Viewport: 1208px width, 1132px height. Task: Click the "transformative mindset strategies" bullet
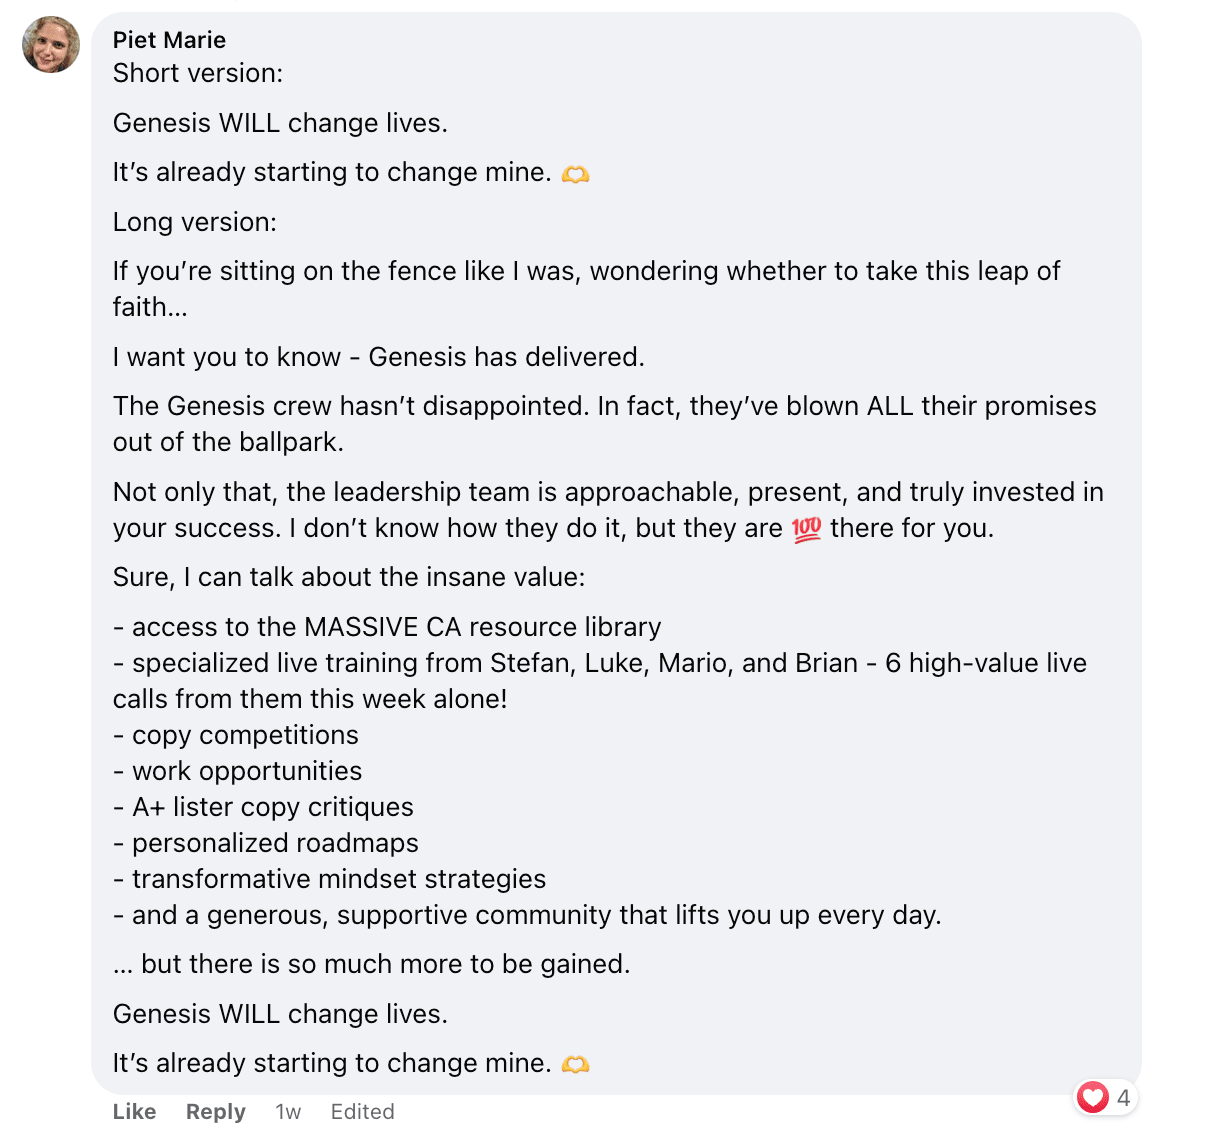[x=339, y=879]
